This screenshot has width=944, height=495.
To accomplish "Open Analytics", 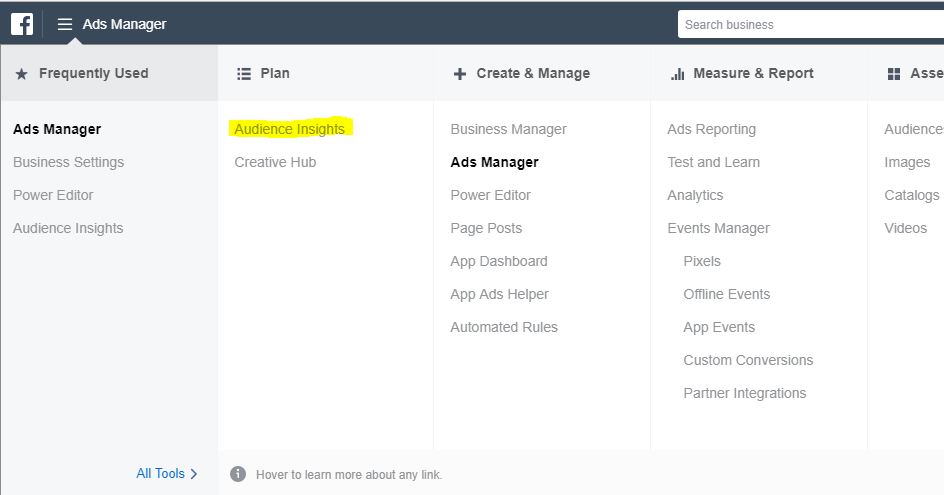I will click(695, 195).
